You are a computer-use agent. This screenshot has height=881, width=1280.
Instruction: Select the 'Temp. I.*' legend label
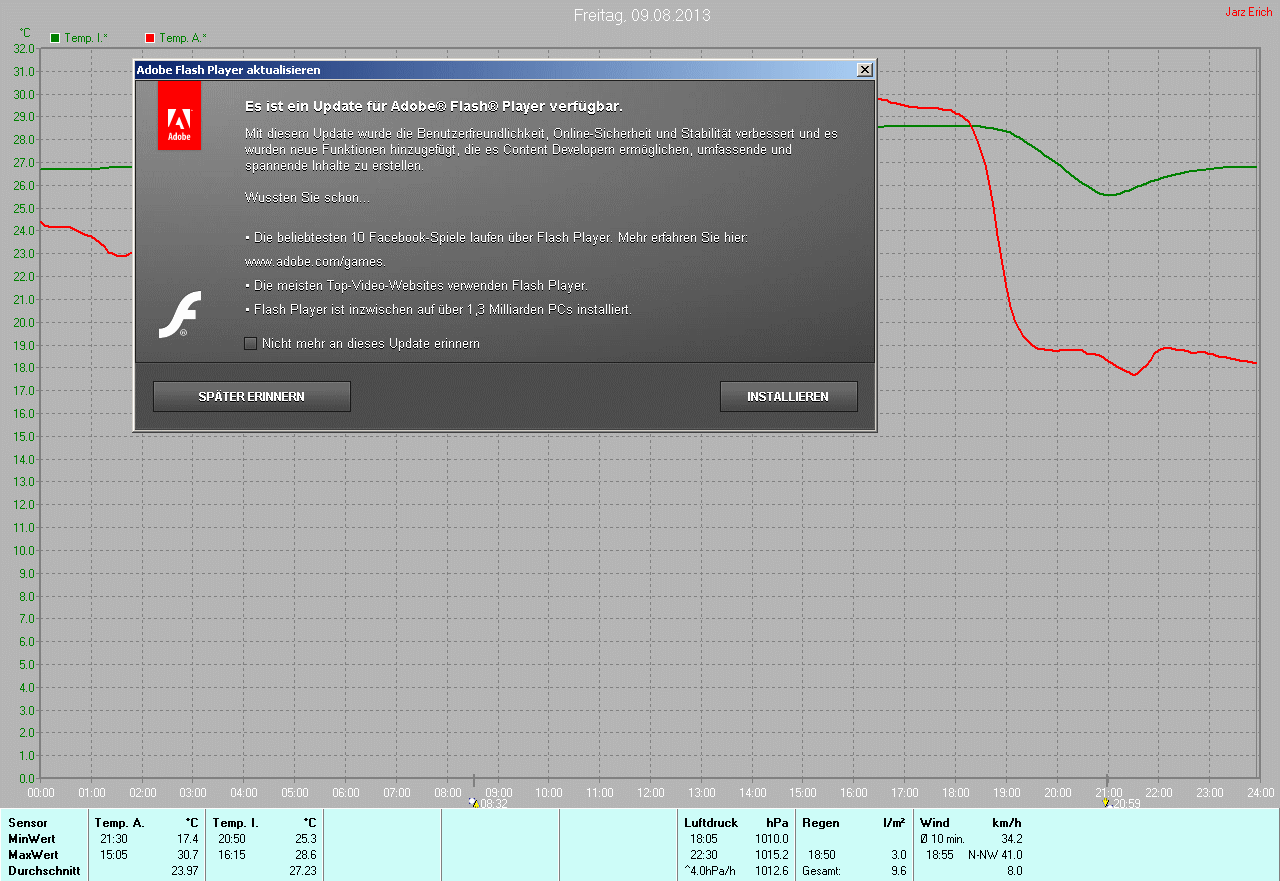point(86,38)
